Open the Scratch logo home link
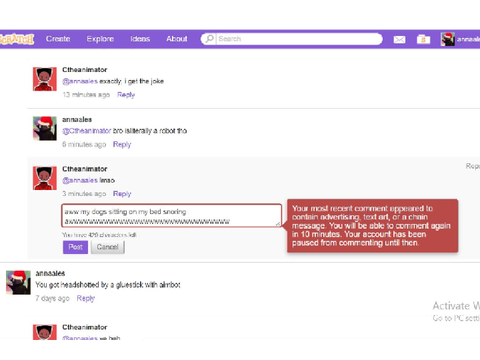This screenshot has height=360, width=480. tap(17, 39)
